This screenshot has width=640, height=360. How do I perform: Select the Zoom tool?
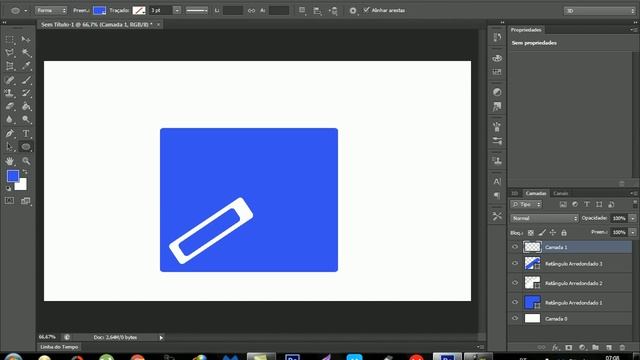pos(26,161)
